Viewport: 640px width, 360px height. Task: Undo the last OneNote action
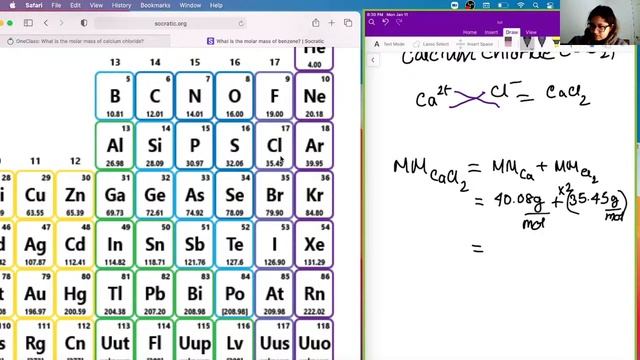pos(385,22)
